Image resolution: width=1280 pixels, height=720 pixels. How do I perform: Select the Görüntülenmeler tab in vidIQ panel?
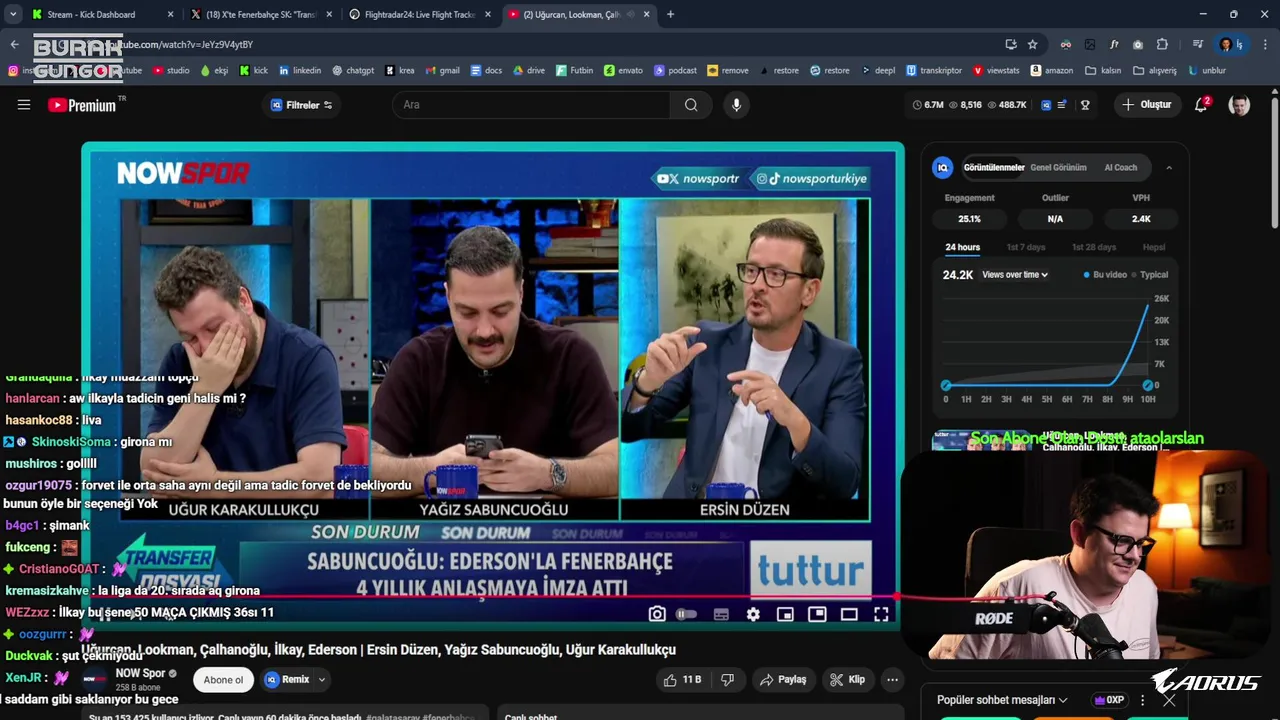click(x=993, y=168)
